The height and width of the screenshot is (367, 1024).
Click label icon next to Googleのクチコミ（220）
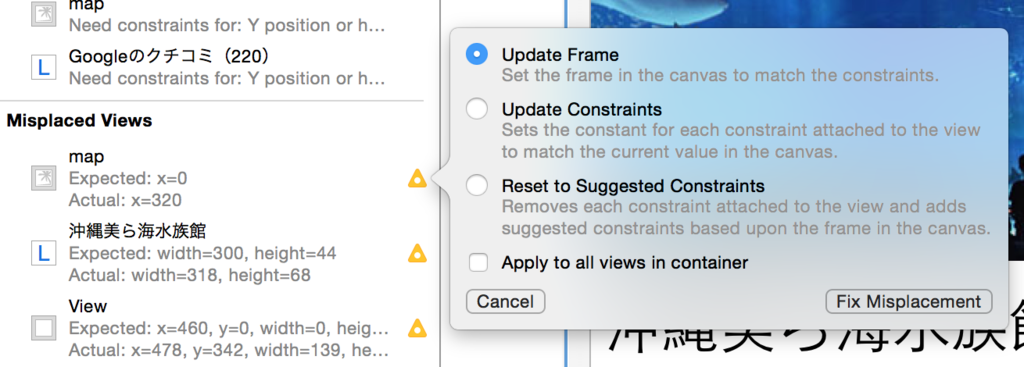click(44, 67)
